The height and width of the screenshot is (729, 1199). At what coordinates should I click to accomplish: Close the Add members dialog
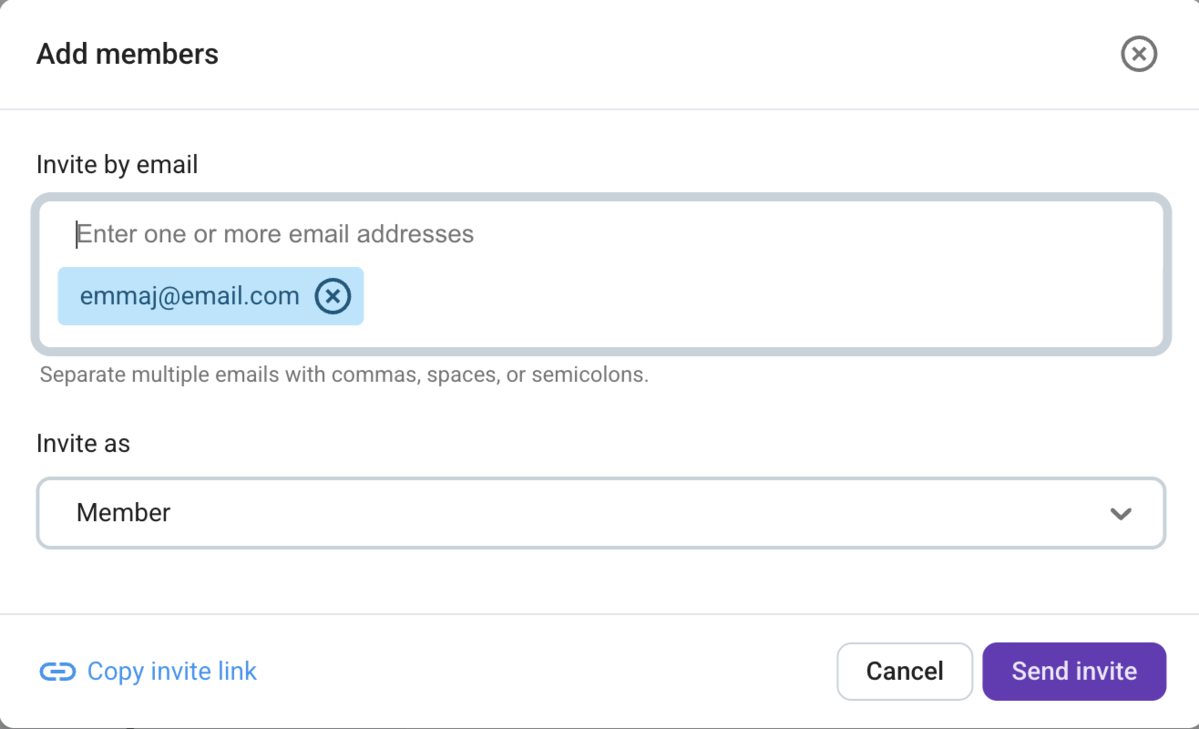point(1138,54)
